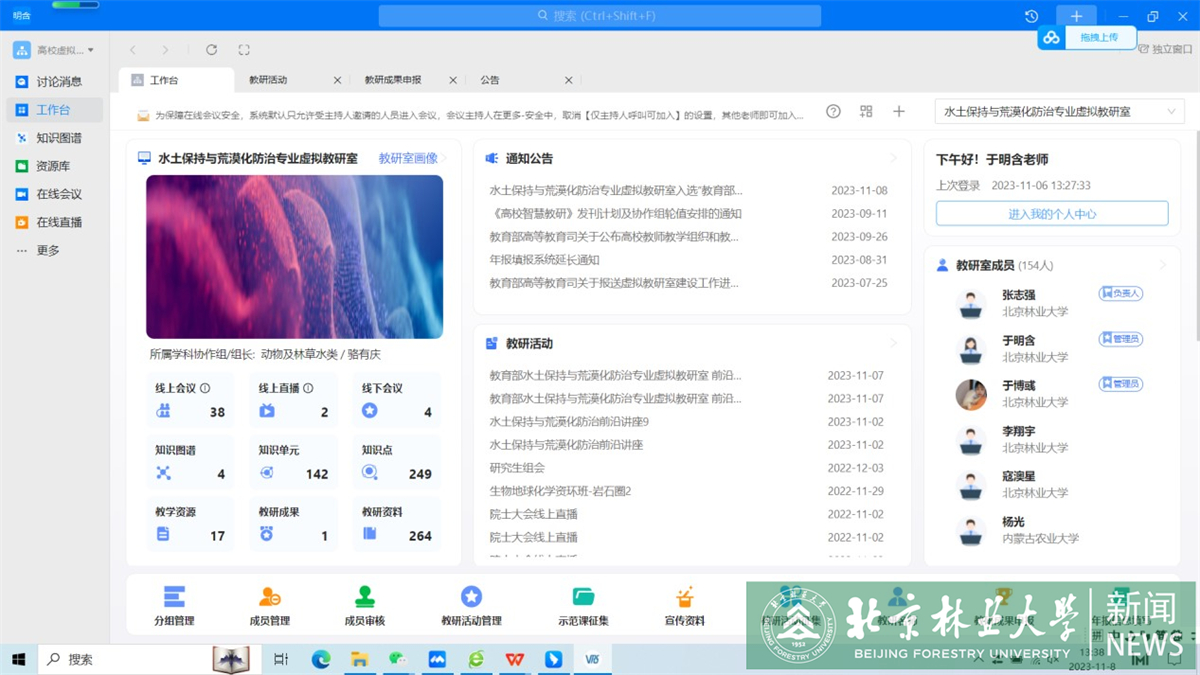Click the refresh icon in navigation bar
This screenshot has height=675, width=1200.
[x=211, y=50]
